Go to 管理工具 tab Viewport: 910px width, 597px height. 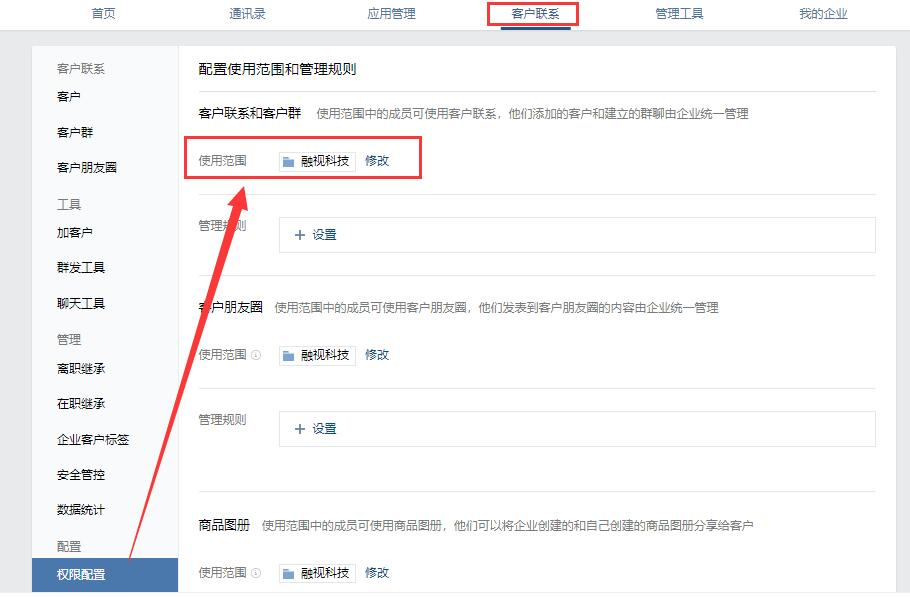[679, 13]
